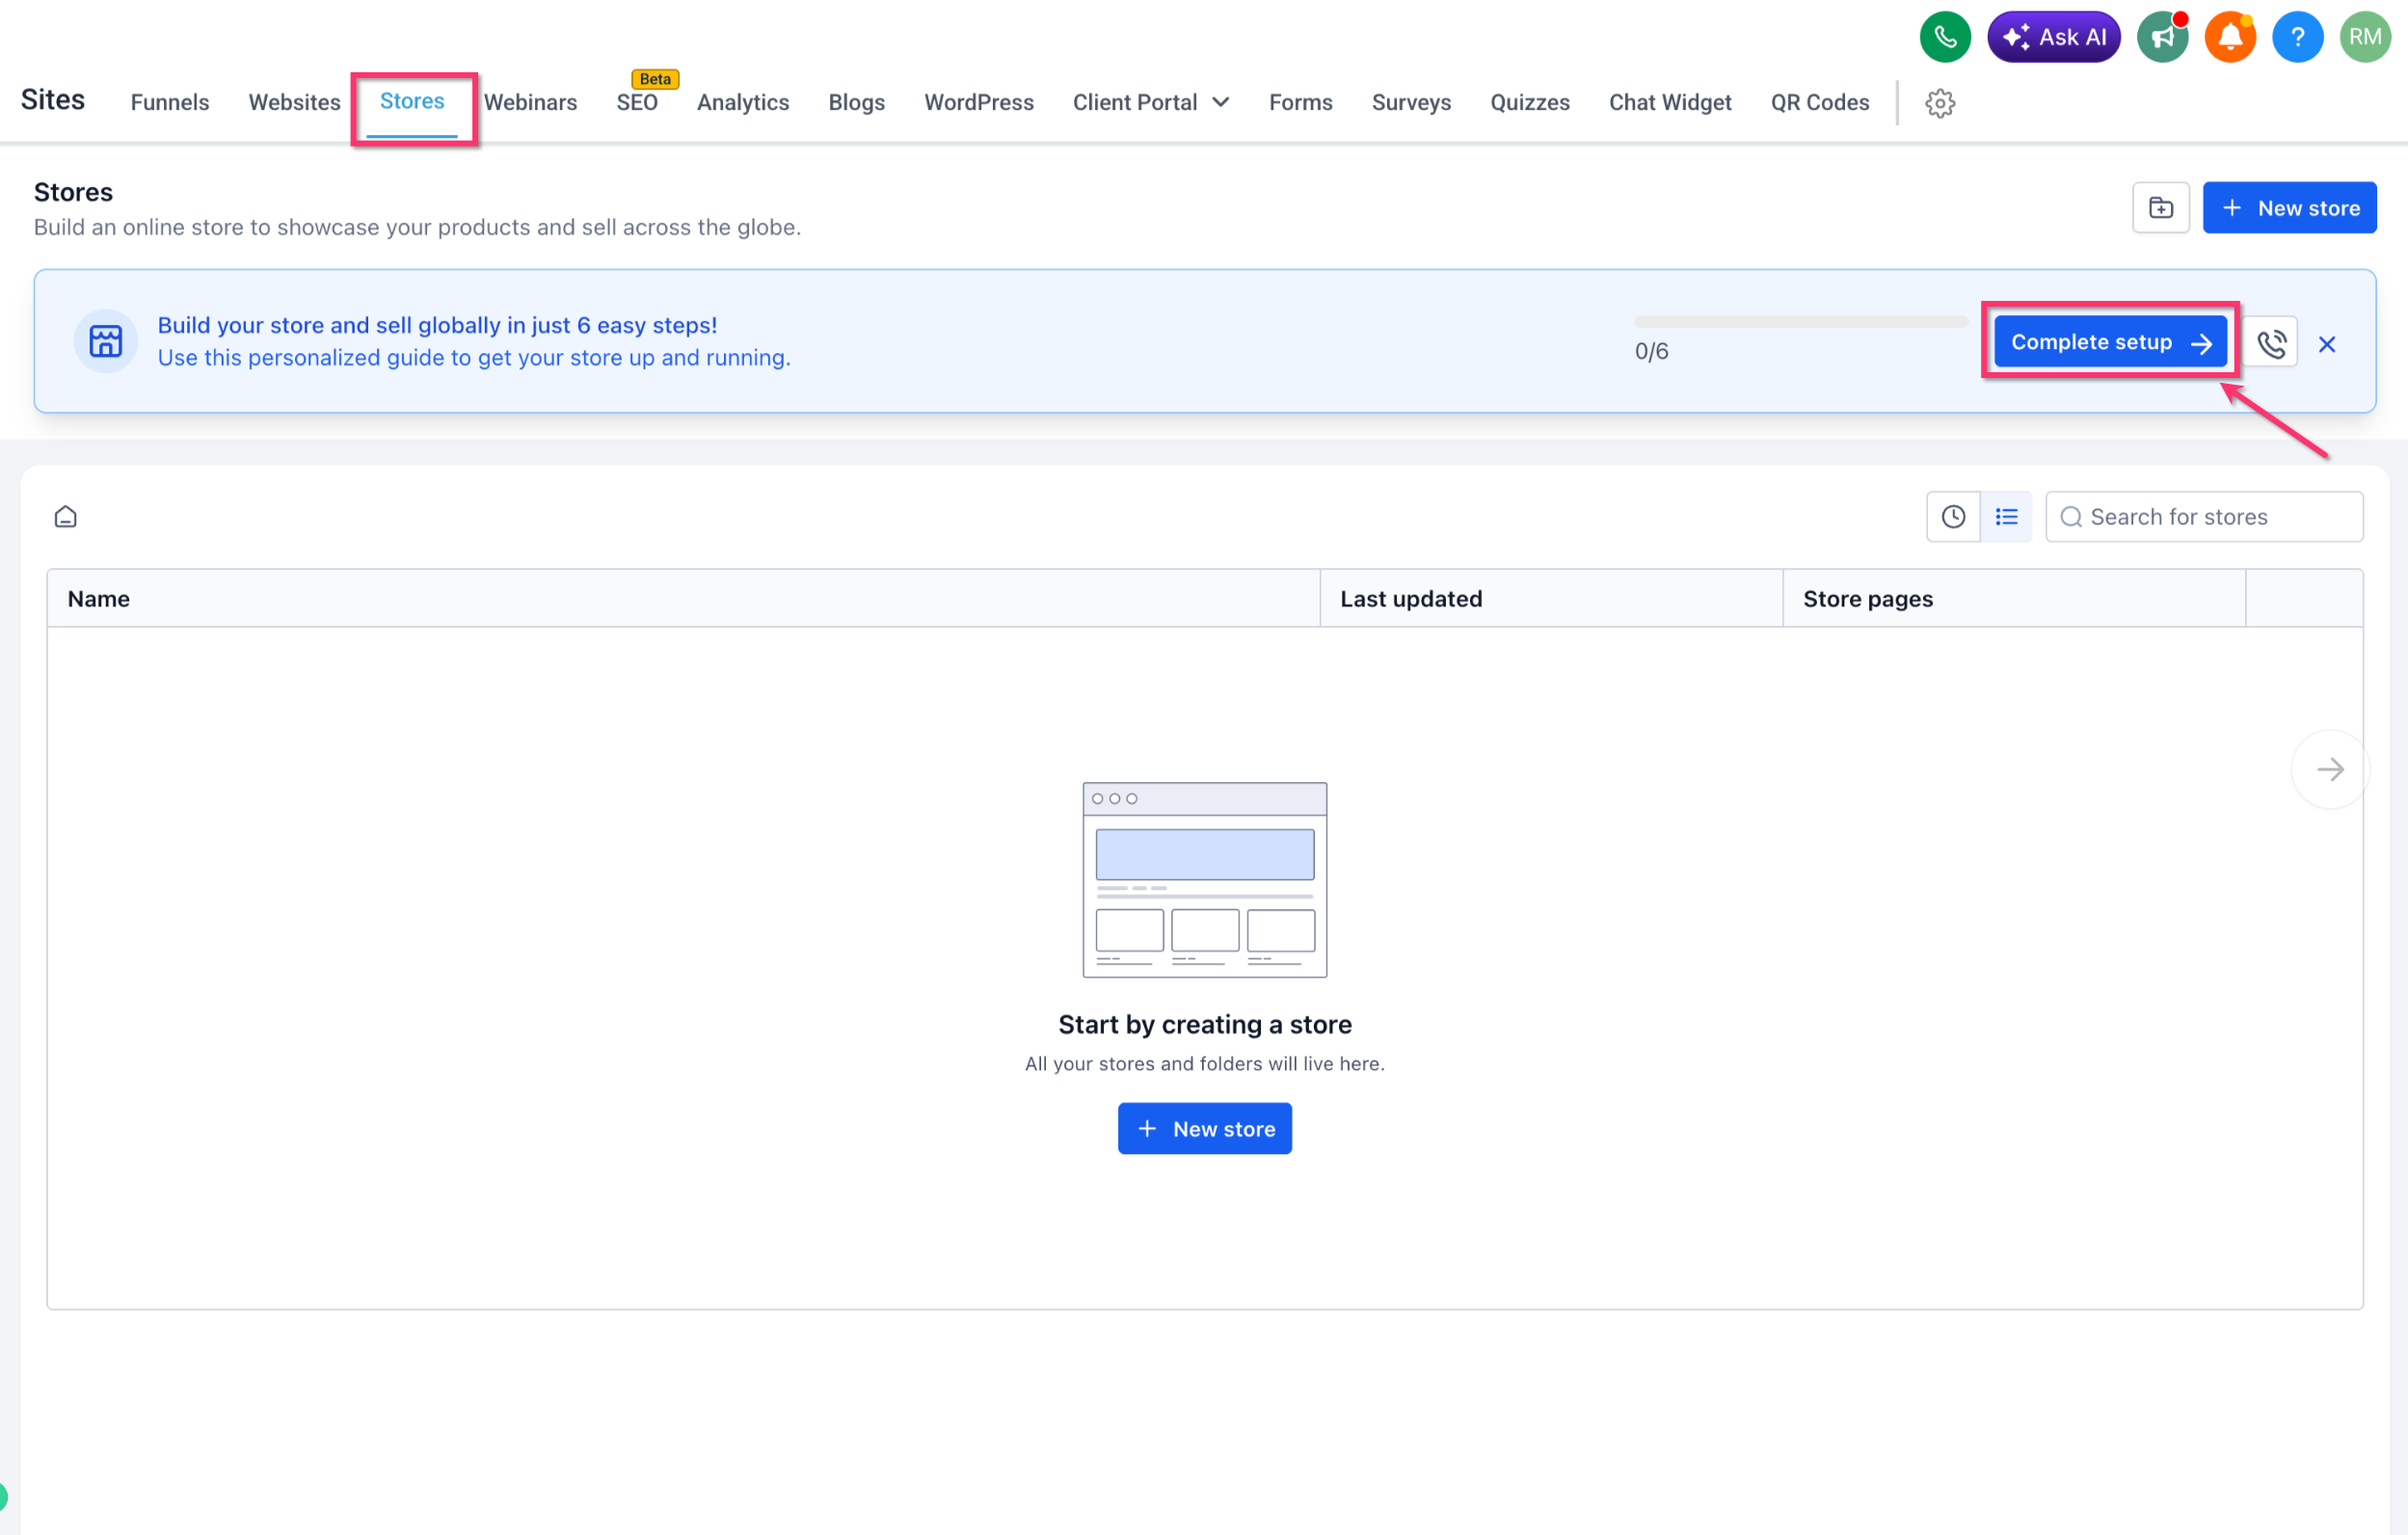Dismiss the store setup banner

2326,344
